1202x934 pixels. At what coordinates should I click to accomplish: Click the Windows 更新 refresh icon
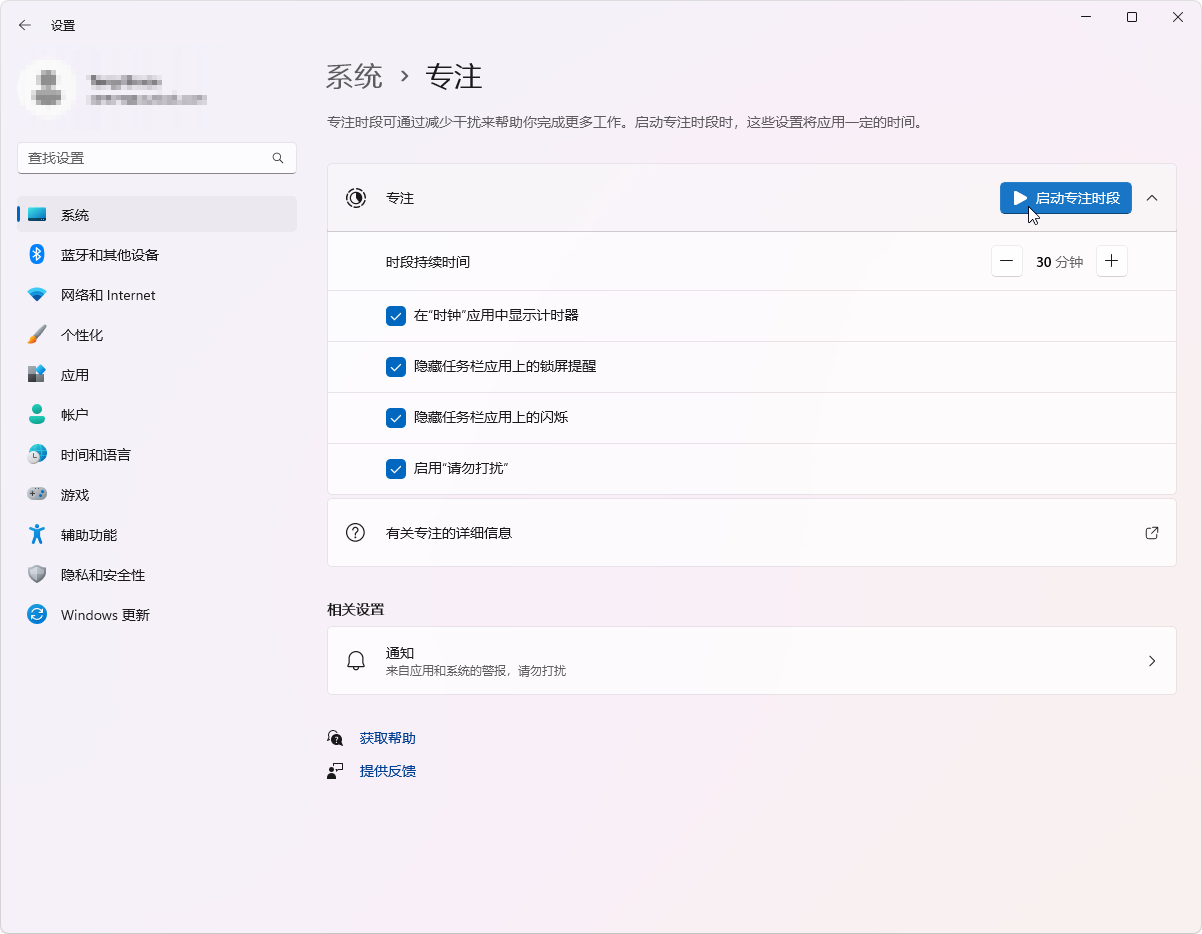(x=37, y=614)
